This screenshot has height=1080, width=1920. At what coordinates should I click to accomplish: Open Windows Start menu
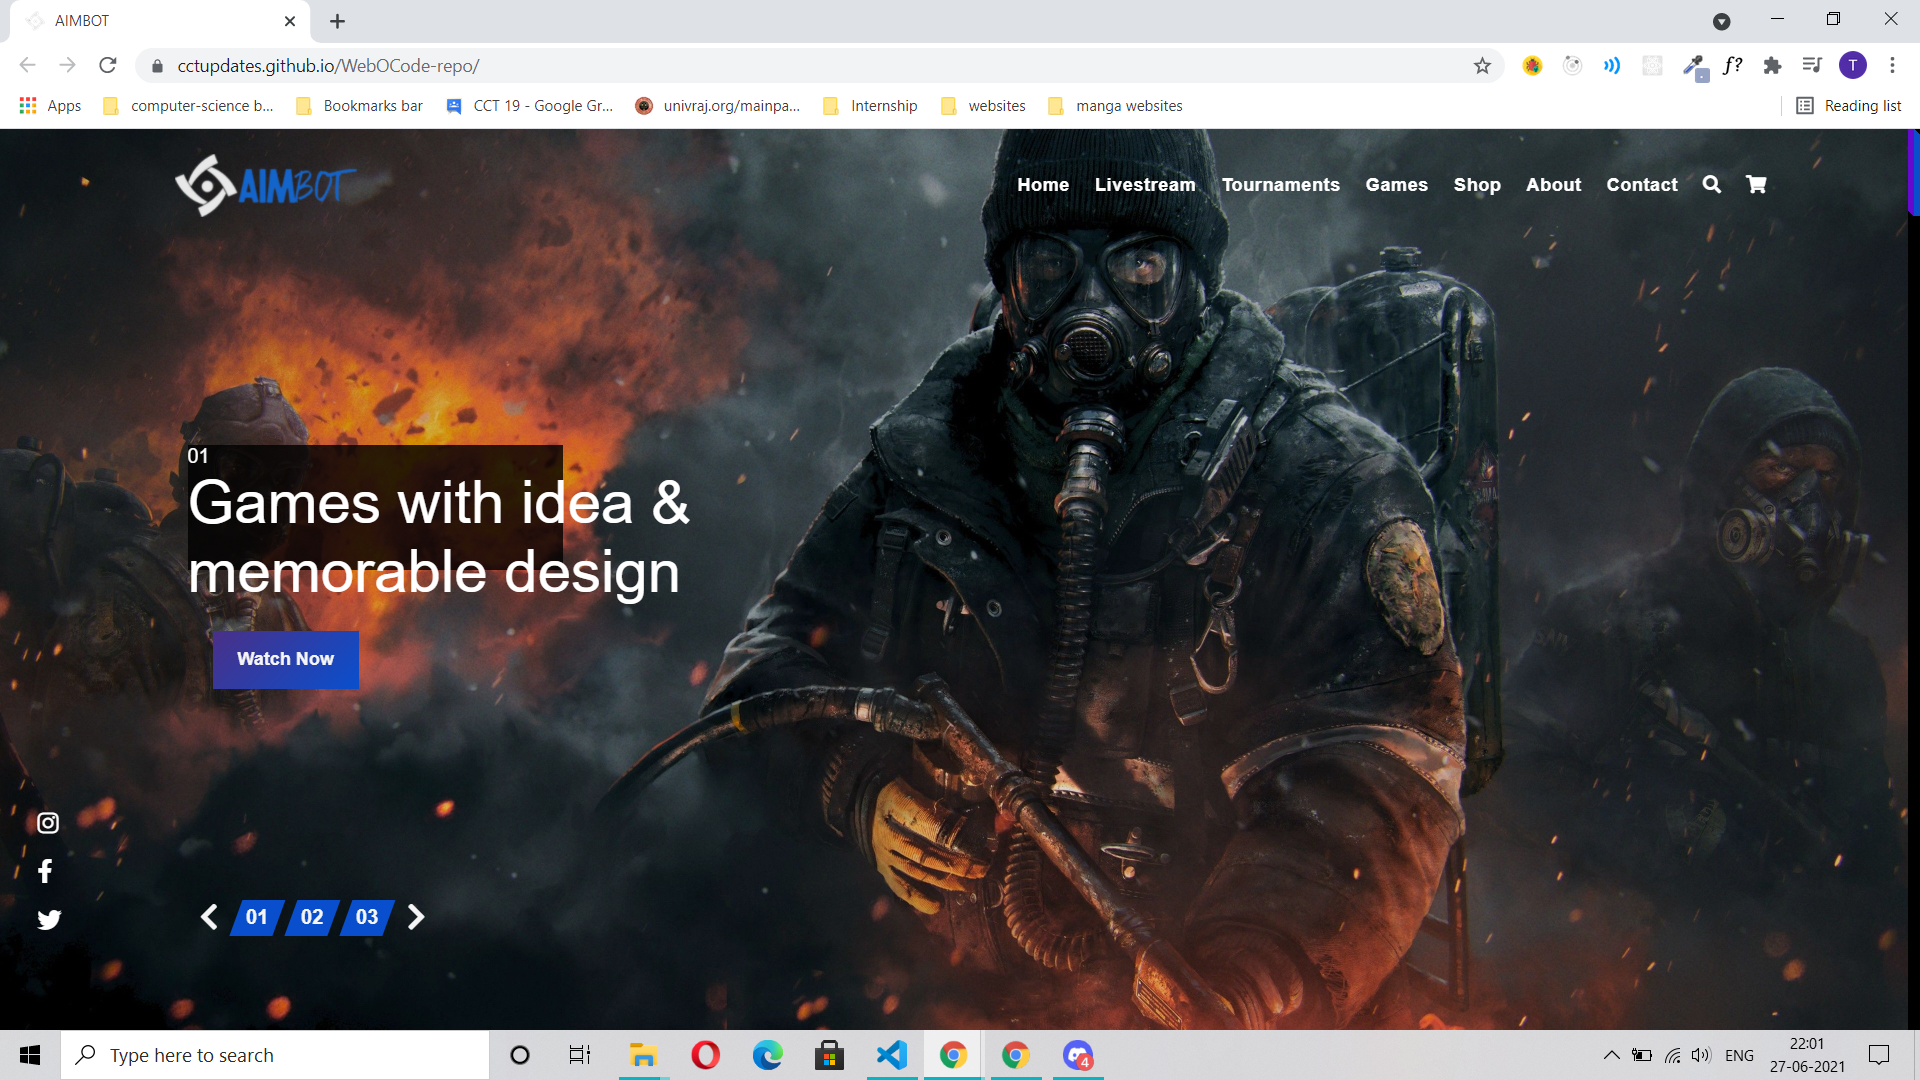pyautogui.click(x=30, y=1055)
